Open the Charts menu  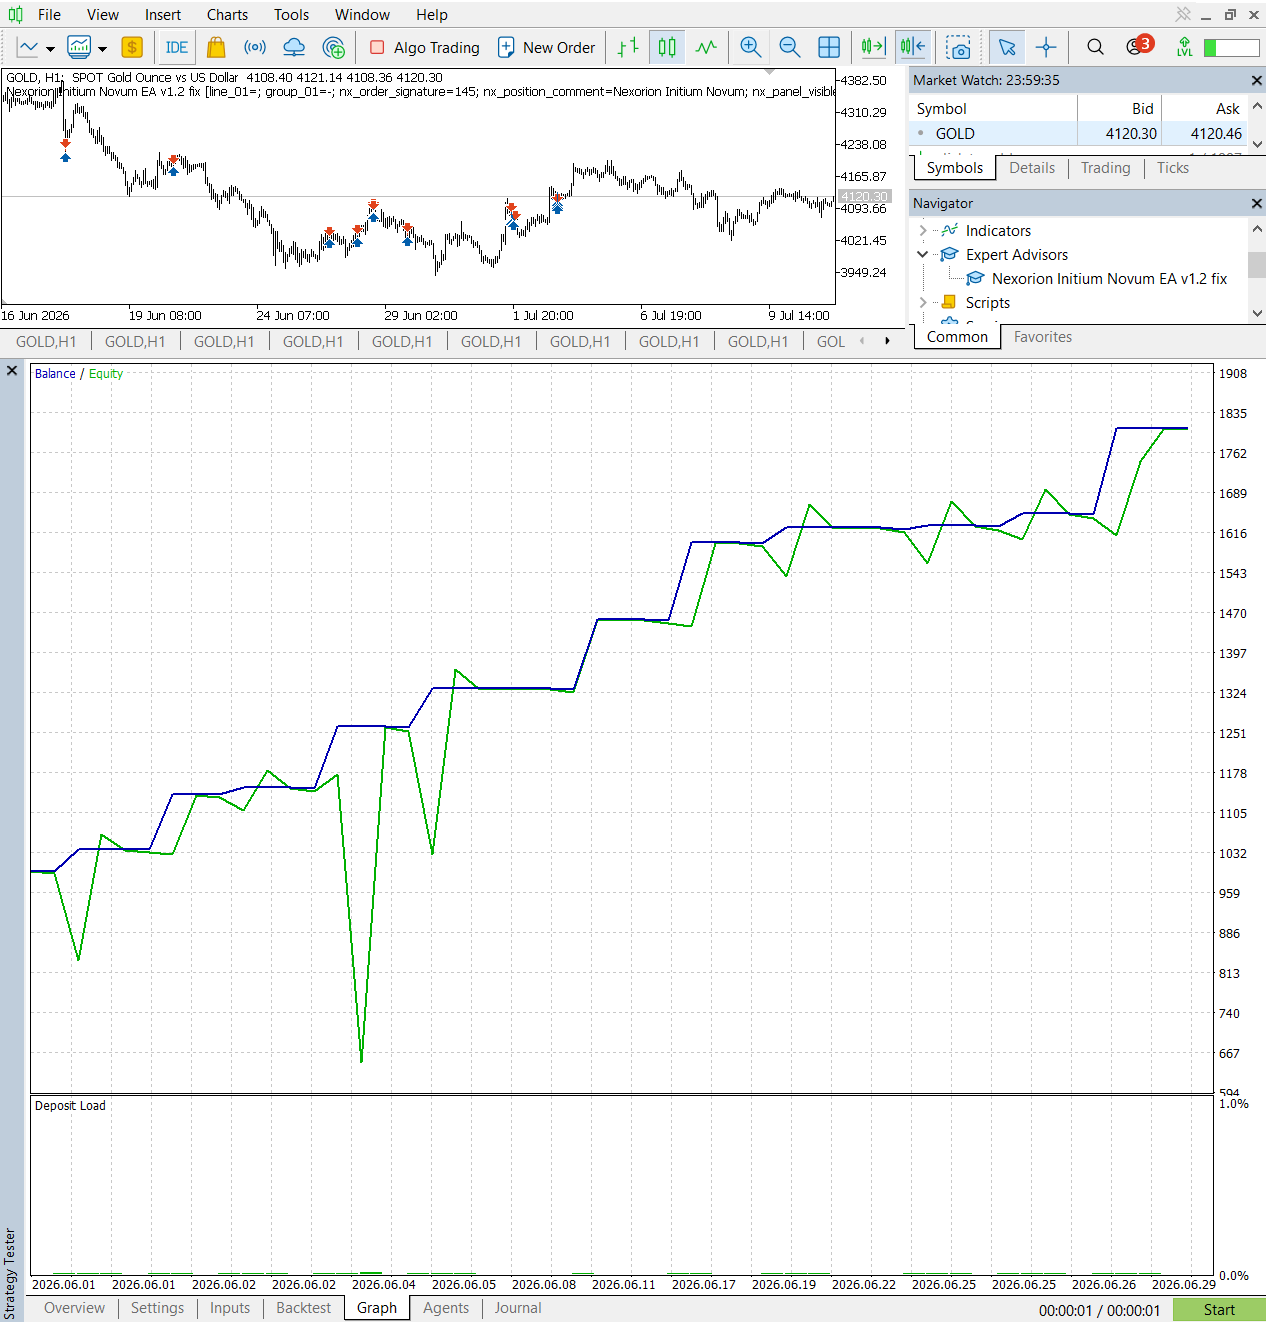pyautogui.click(x=227, y=15)
